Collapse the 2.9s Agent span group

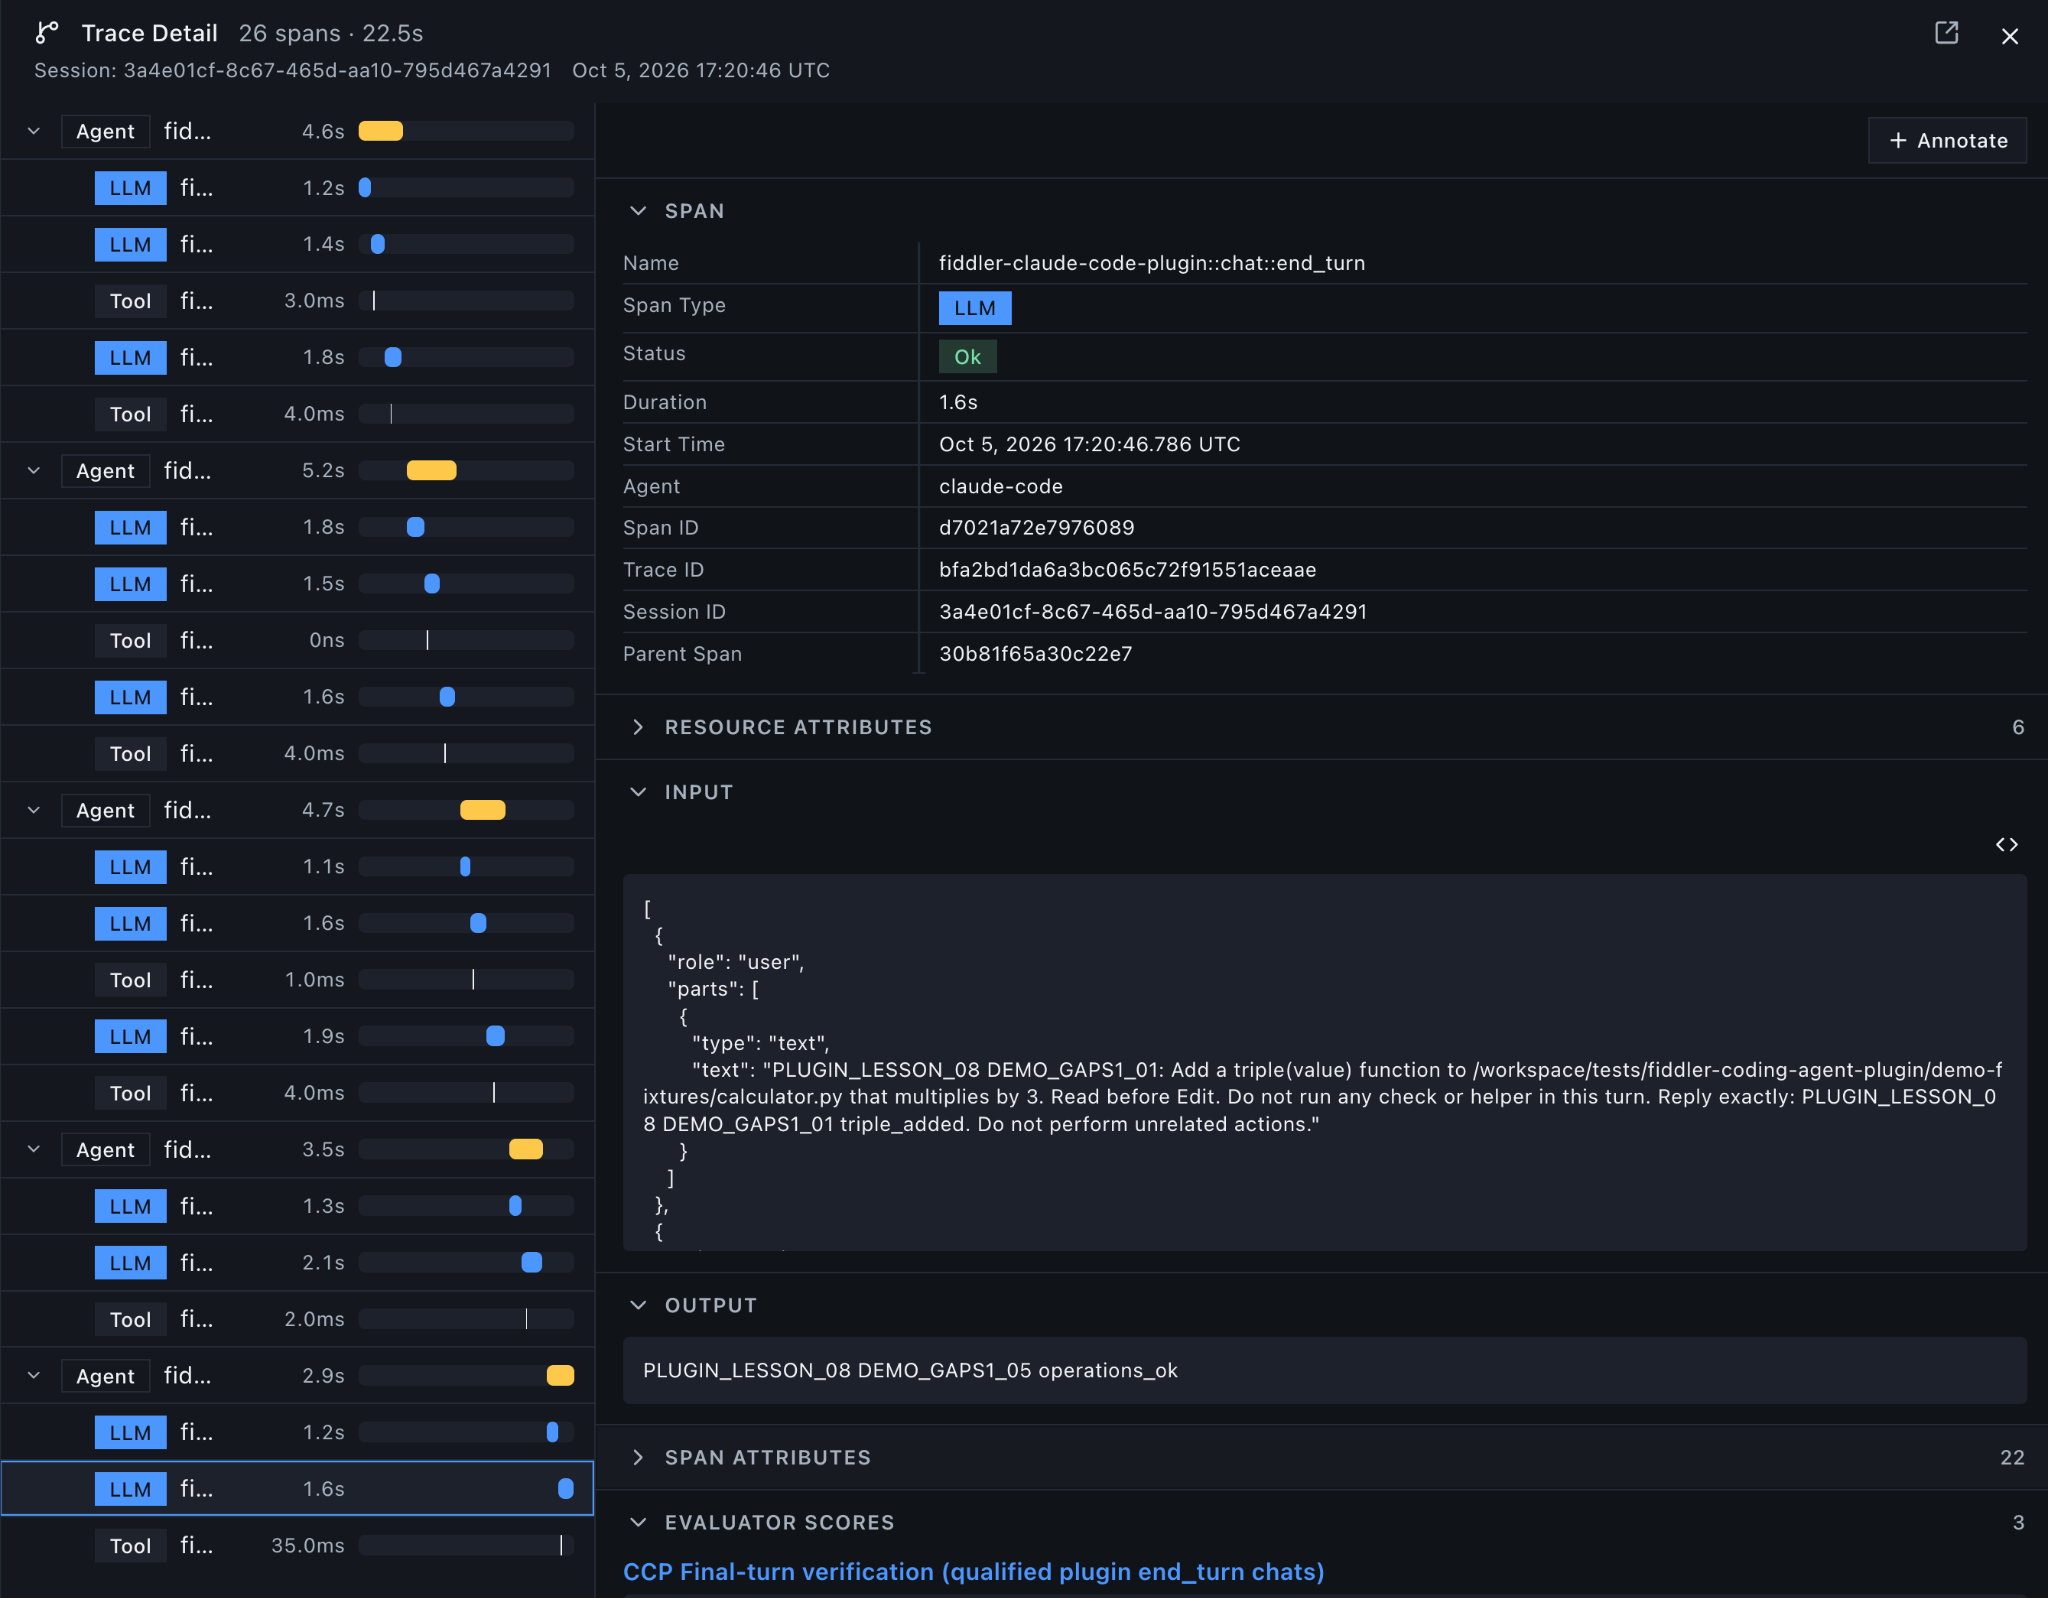(x=34, y=1375)
